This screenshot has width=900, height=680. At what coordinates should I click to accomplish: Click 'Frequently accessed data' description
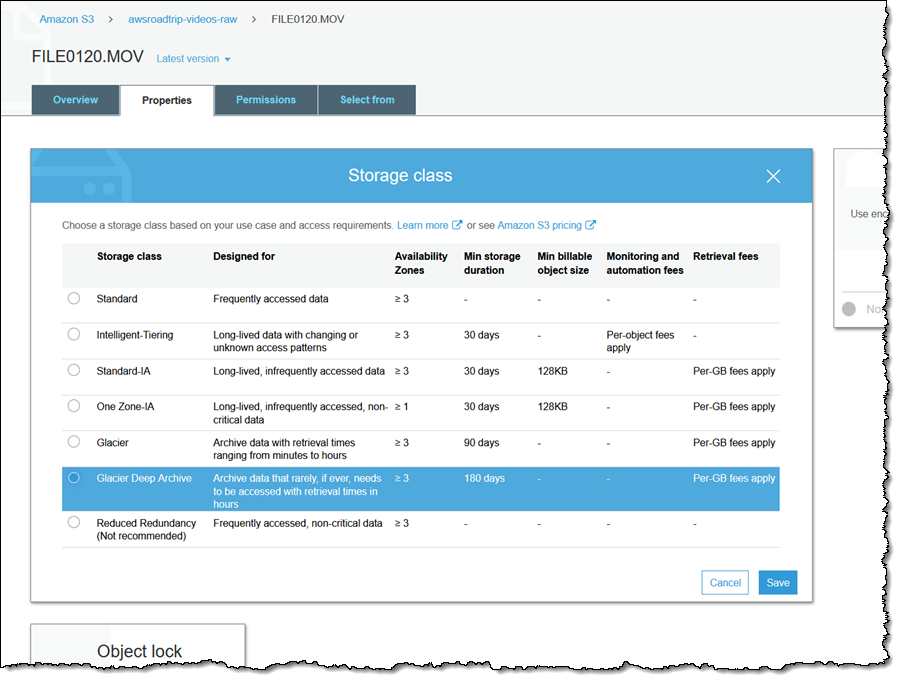tap(270, 298)
